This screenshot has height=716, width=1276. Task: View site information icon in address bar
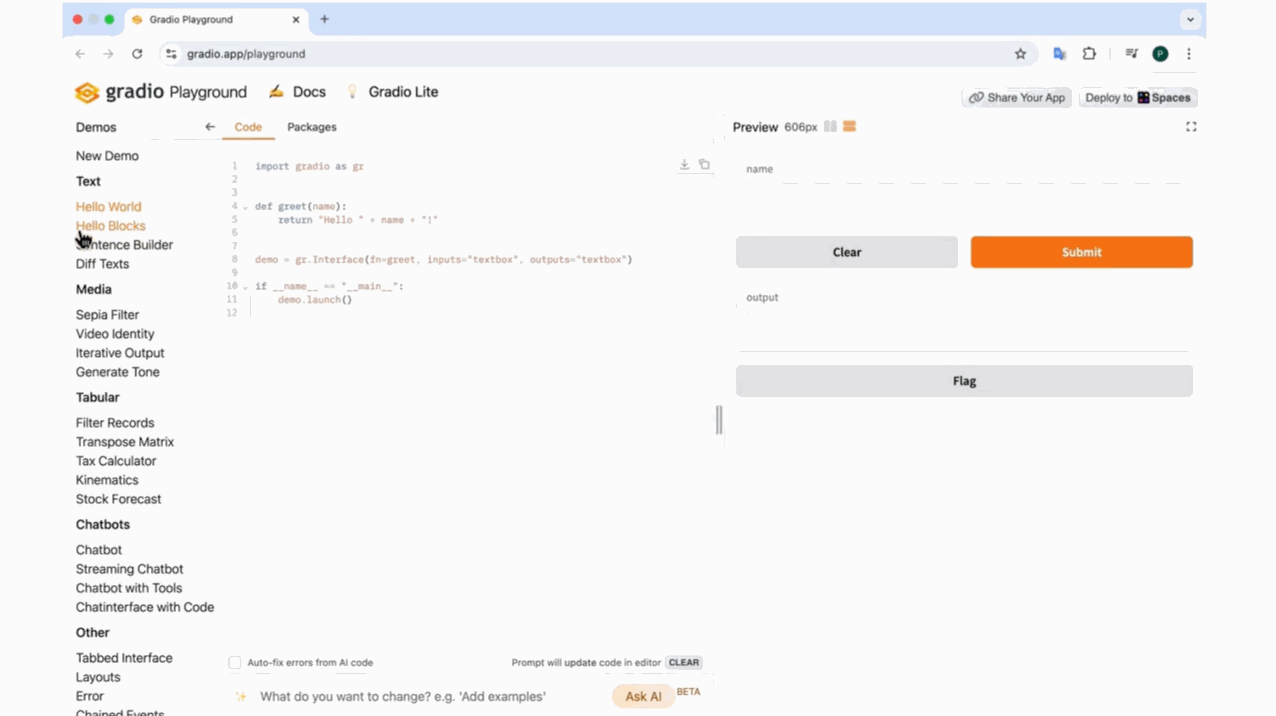[x=171, y=54]
